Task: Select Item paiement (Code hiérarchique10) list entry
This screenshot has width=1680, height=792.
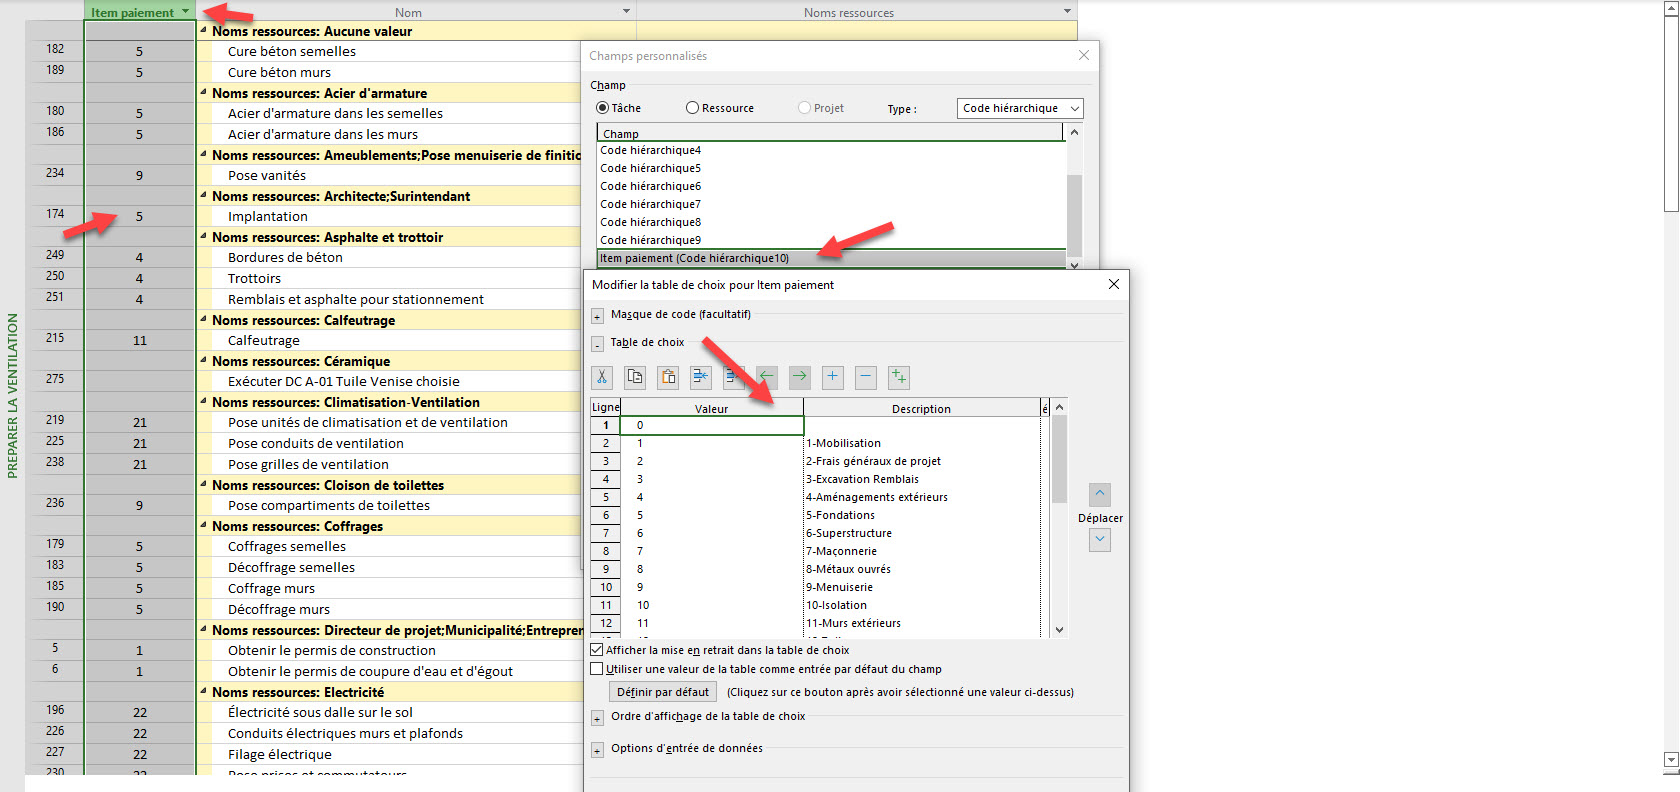Action: pyautogui.click(x=695, y=258)
